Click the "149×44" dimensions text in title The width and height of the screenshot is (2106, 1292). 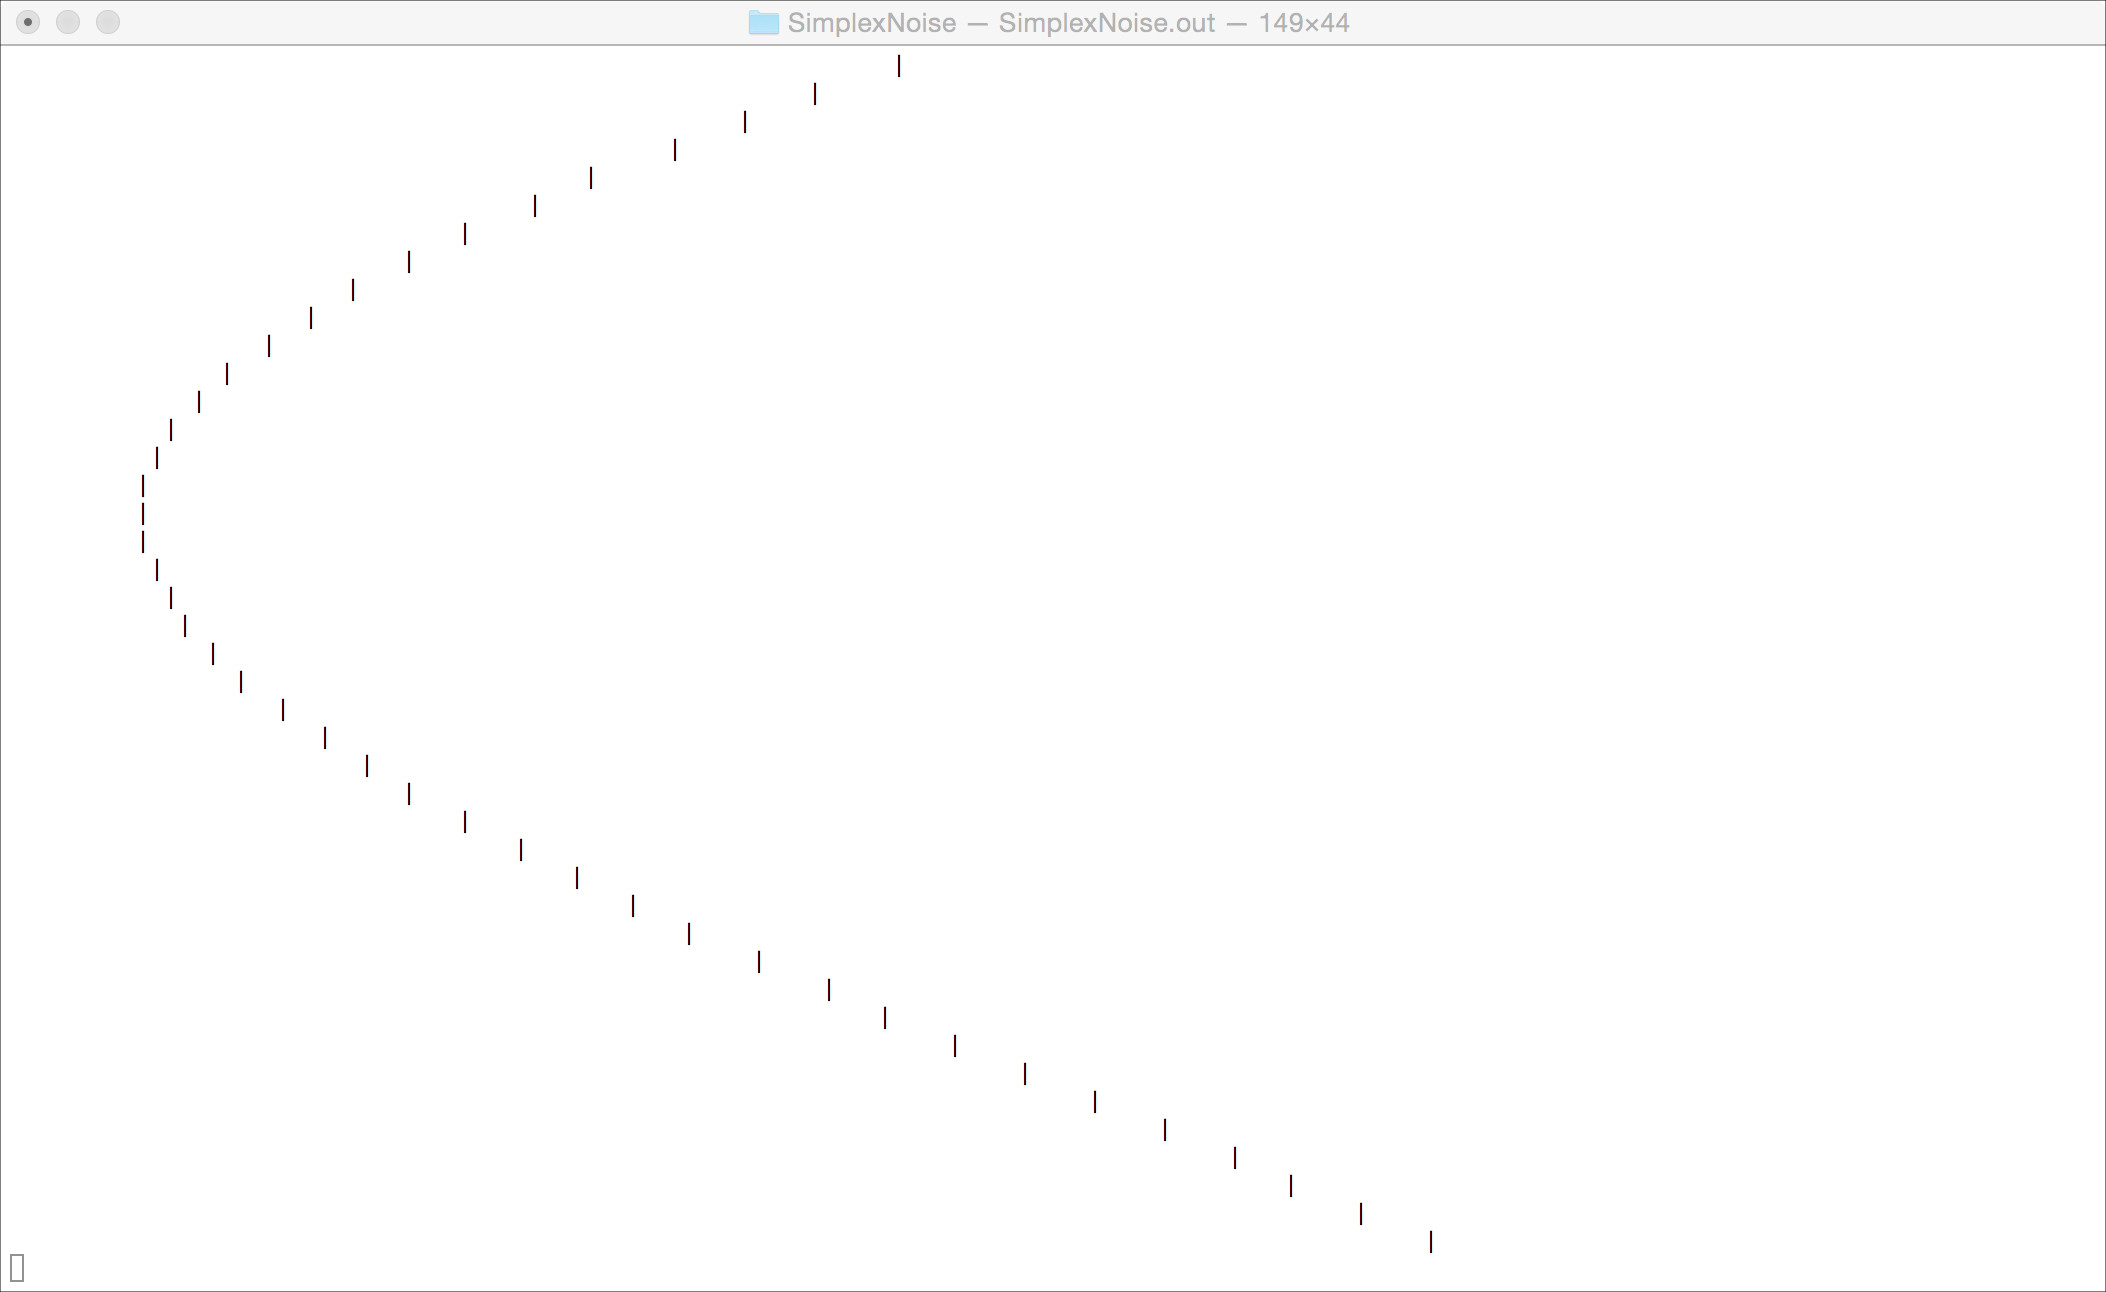pos(1303,23)
